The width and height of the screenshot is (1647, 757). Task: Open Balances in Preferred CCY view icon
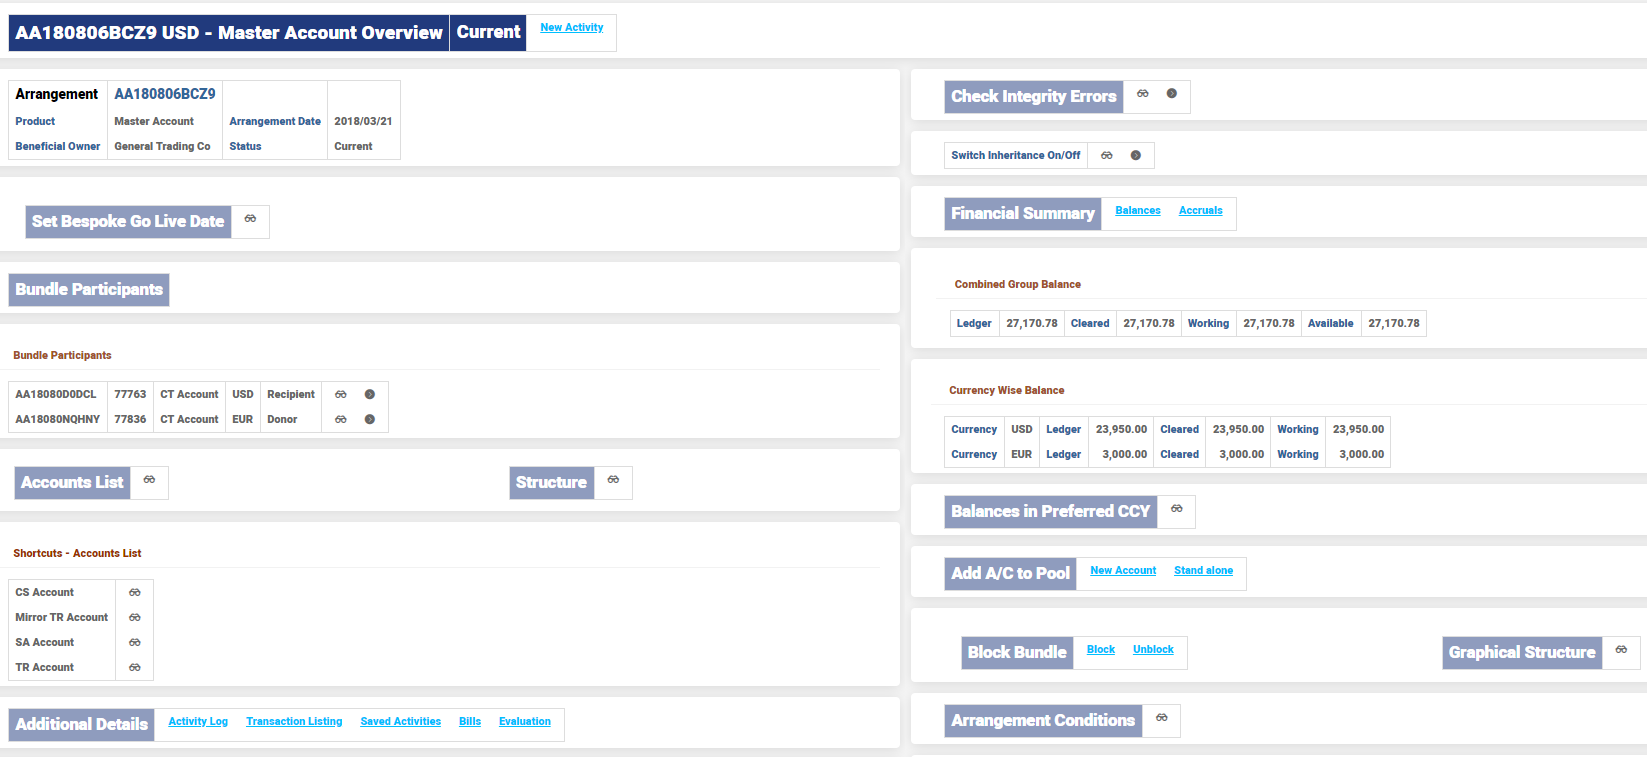click(x=1176, y=509)
